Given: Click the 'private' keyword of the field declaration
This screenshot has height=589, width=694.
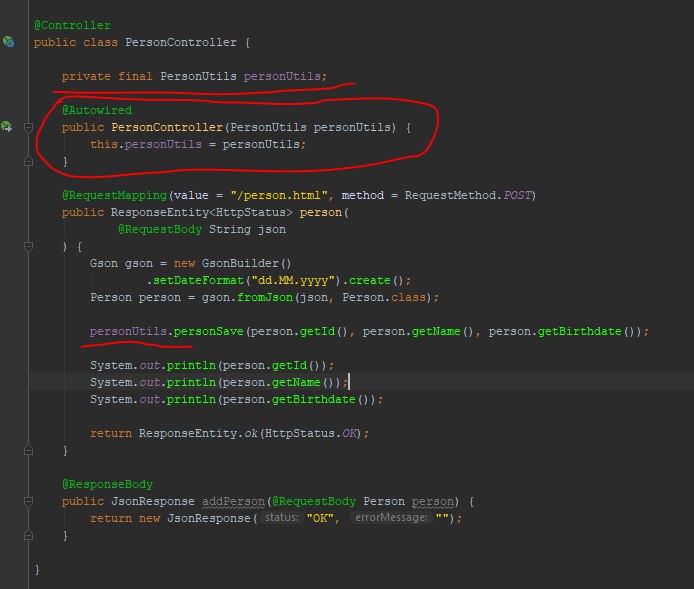Looking at the screenshot, I should (86, 76).
